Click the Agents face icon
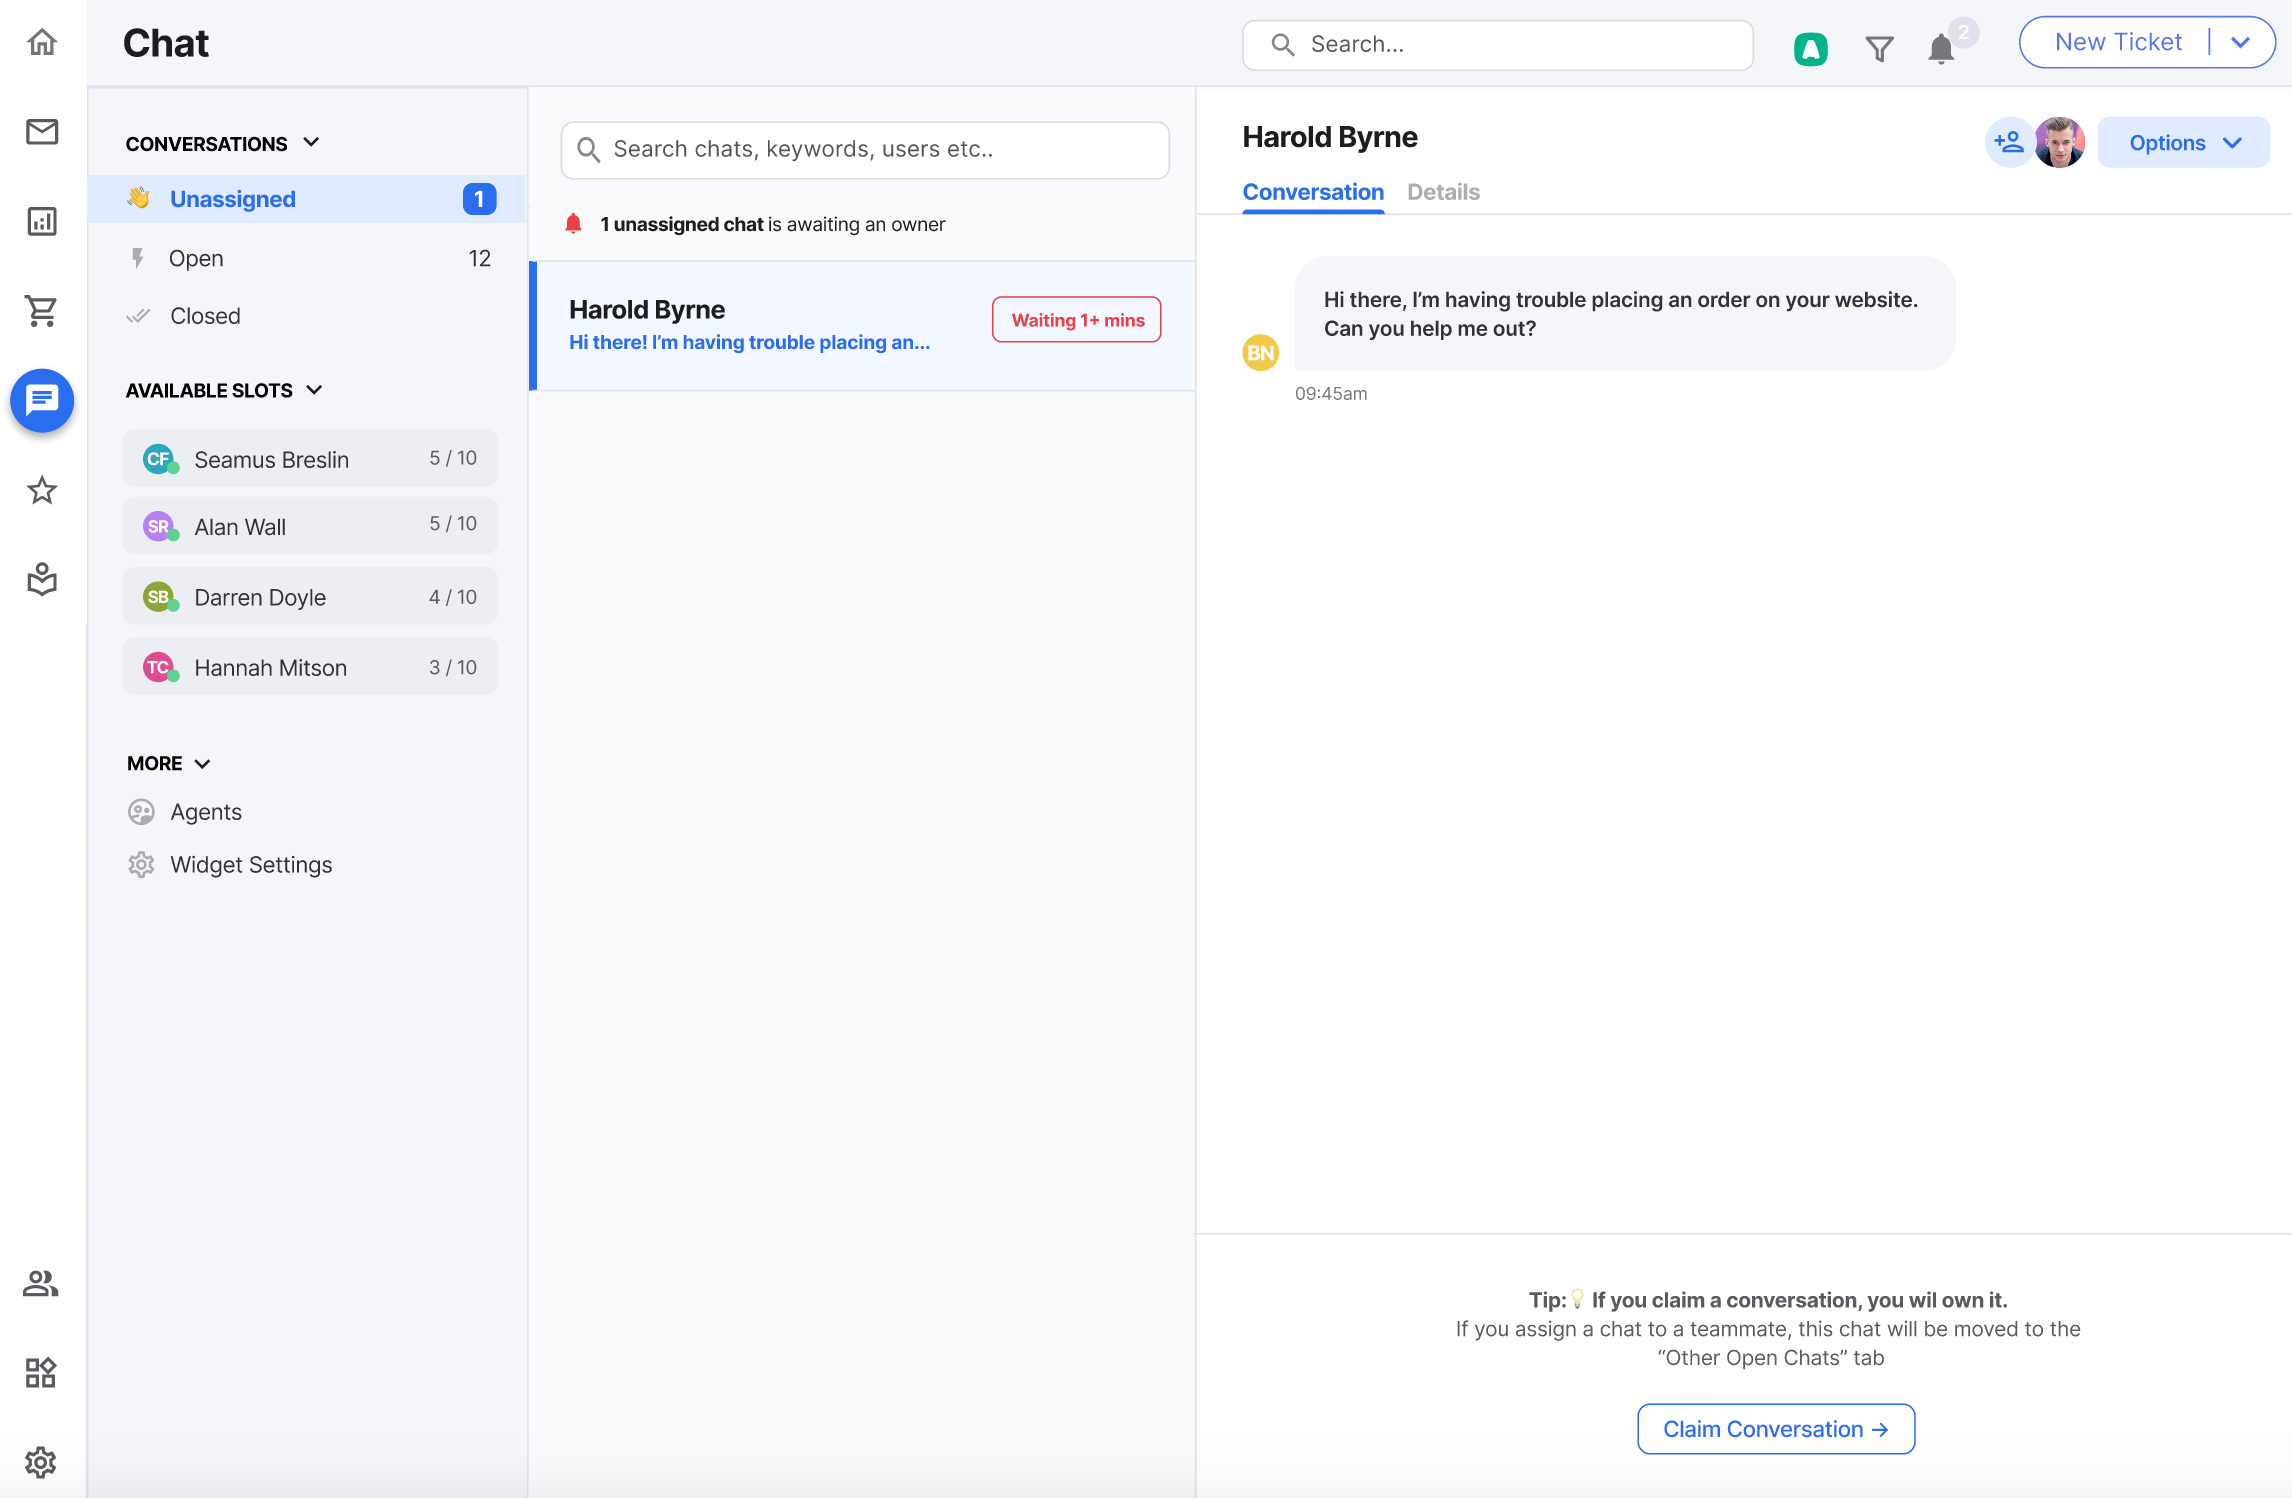 141,812
